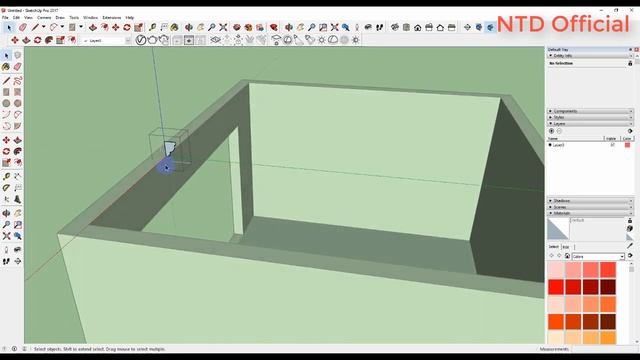Switch to Top view icon
Viewport: 640px width, 360px height.
(406, 28)
